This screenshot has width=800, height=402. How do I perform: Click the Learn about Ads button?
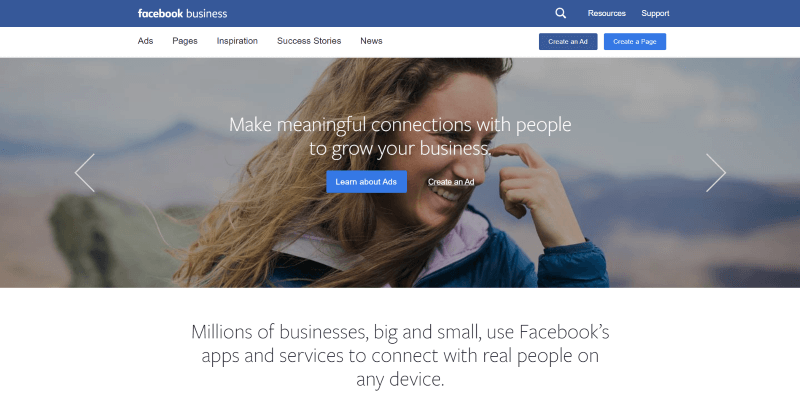tap(366, 182)
